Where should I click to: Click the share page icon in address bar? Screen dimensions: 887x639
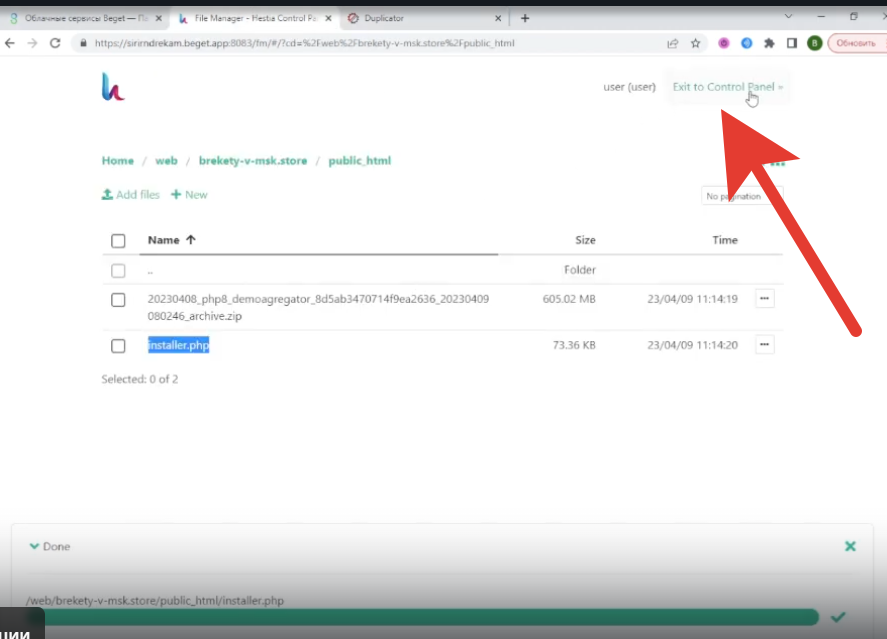[673, 43]
